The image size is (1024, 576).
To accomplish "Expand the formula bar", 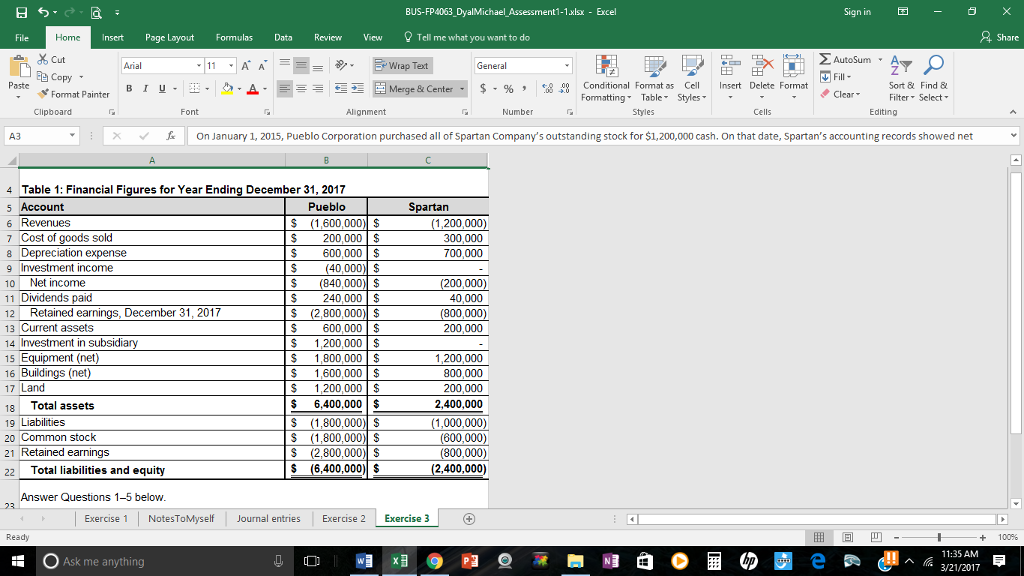I will pos(1013,136).
